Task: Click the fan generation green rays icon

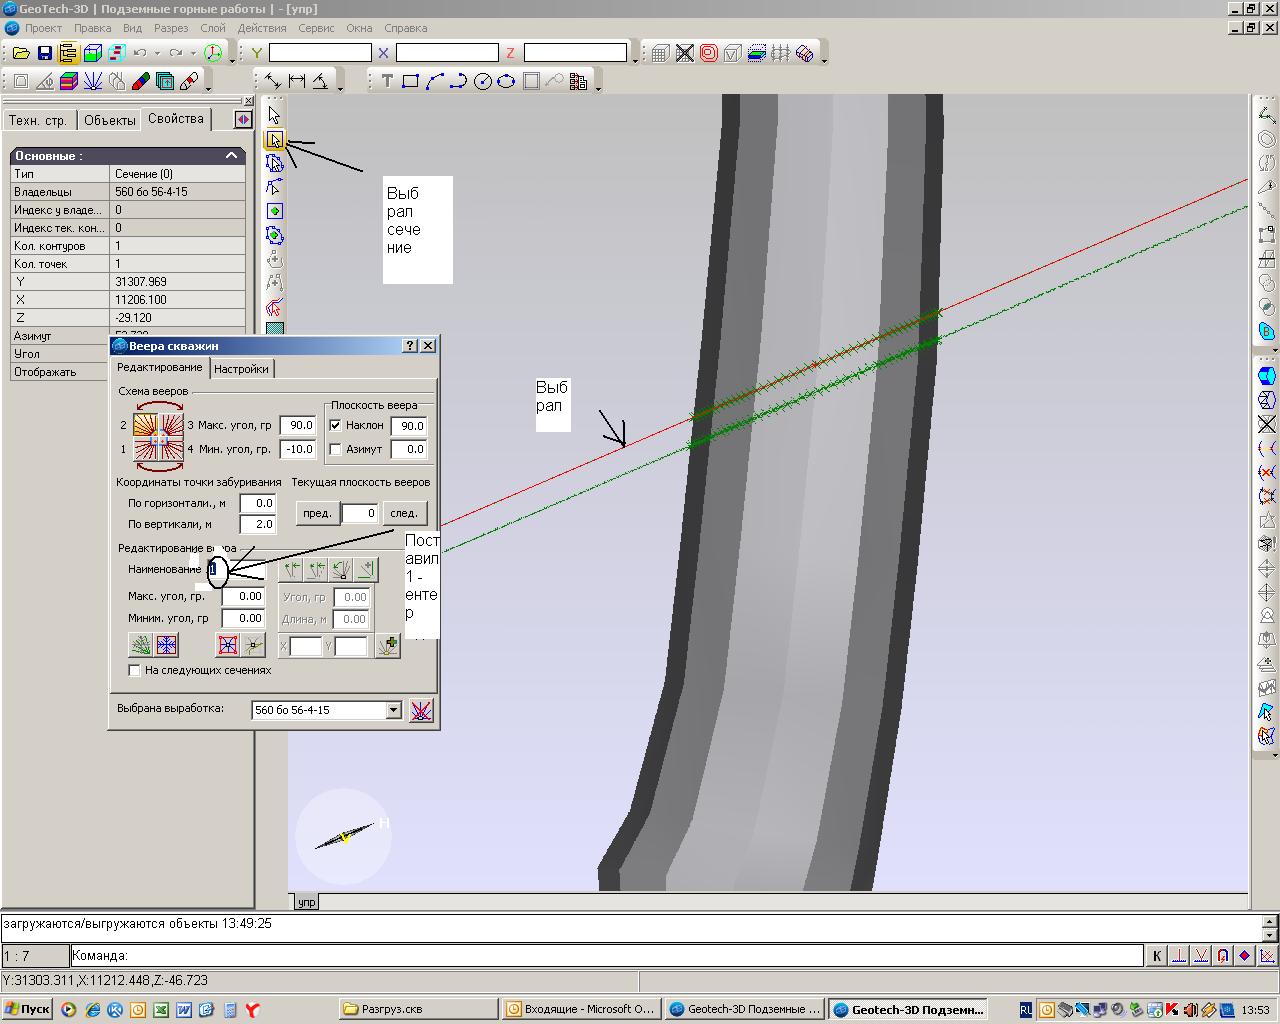Action: (x=141, y=645)
